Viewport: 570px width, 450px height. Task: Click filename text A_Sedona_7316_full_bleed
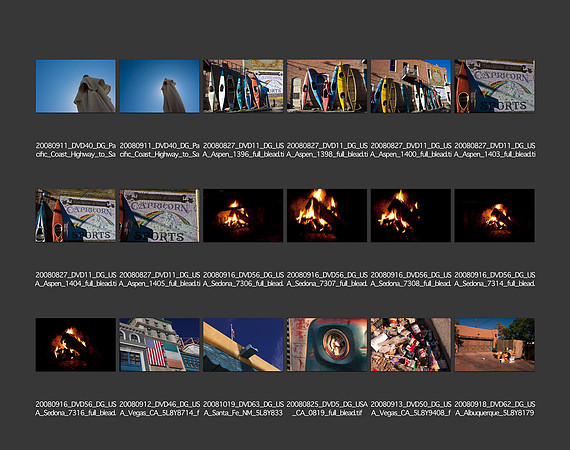point(75,413)
